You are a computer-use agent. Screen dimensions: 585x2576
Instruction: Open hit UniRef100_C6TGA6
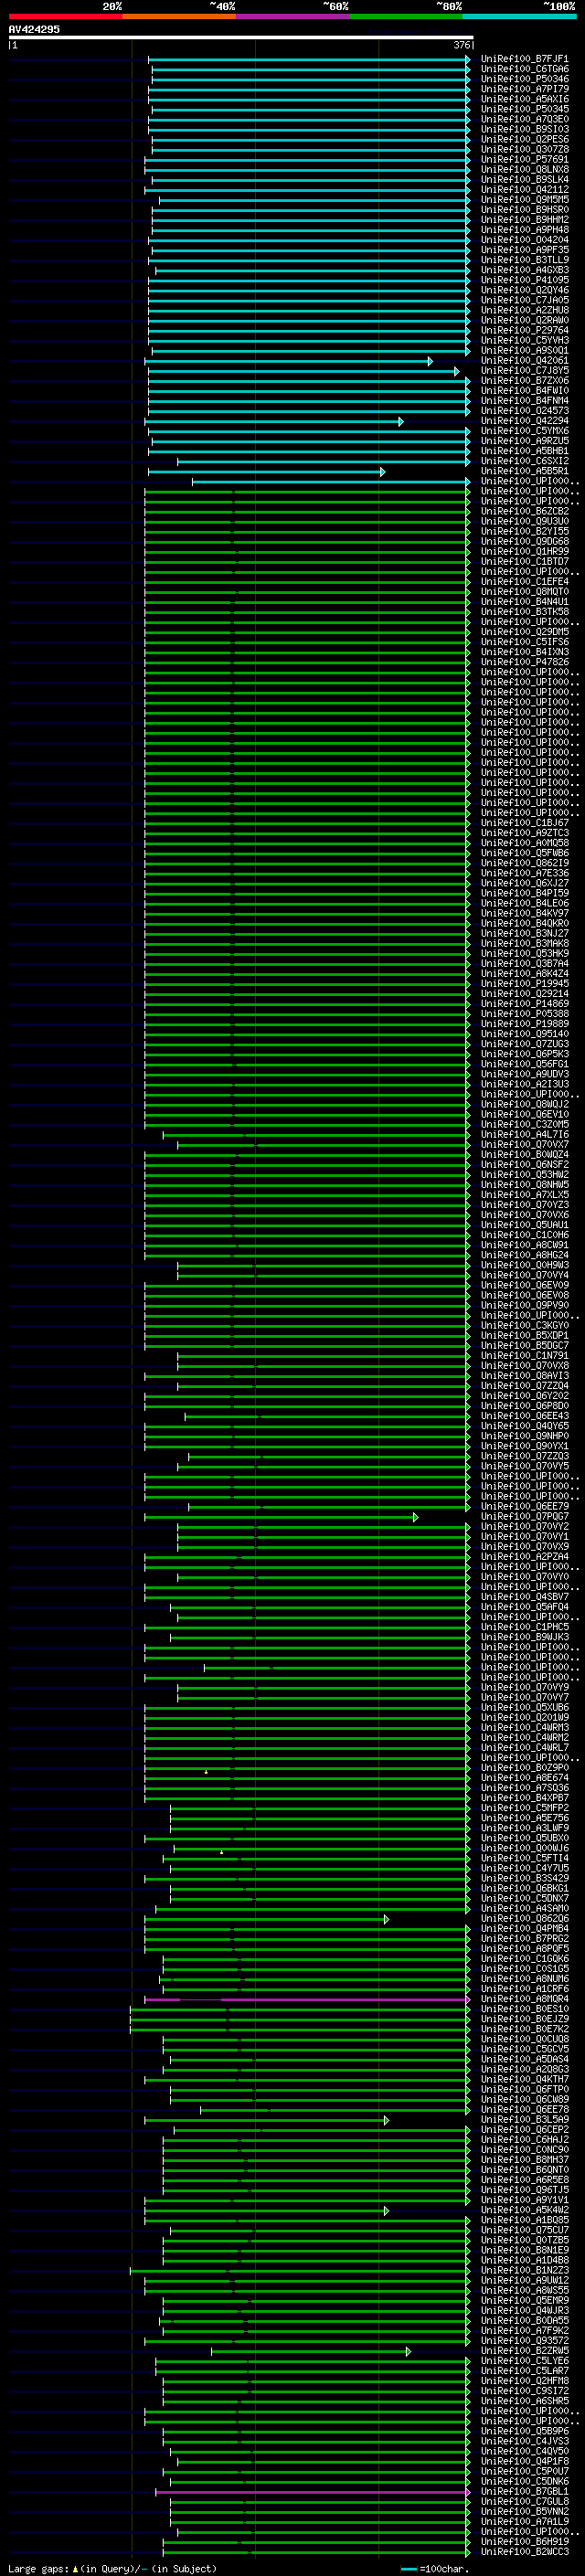coord(524,69)
